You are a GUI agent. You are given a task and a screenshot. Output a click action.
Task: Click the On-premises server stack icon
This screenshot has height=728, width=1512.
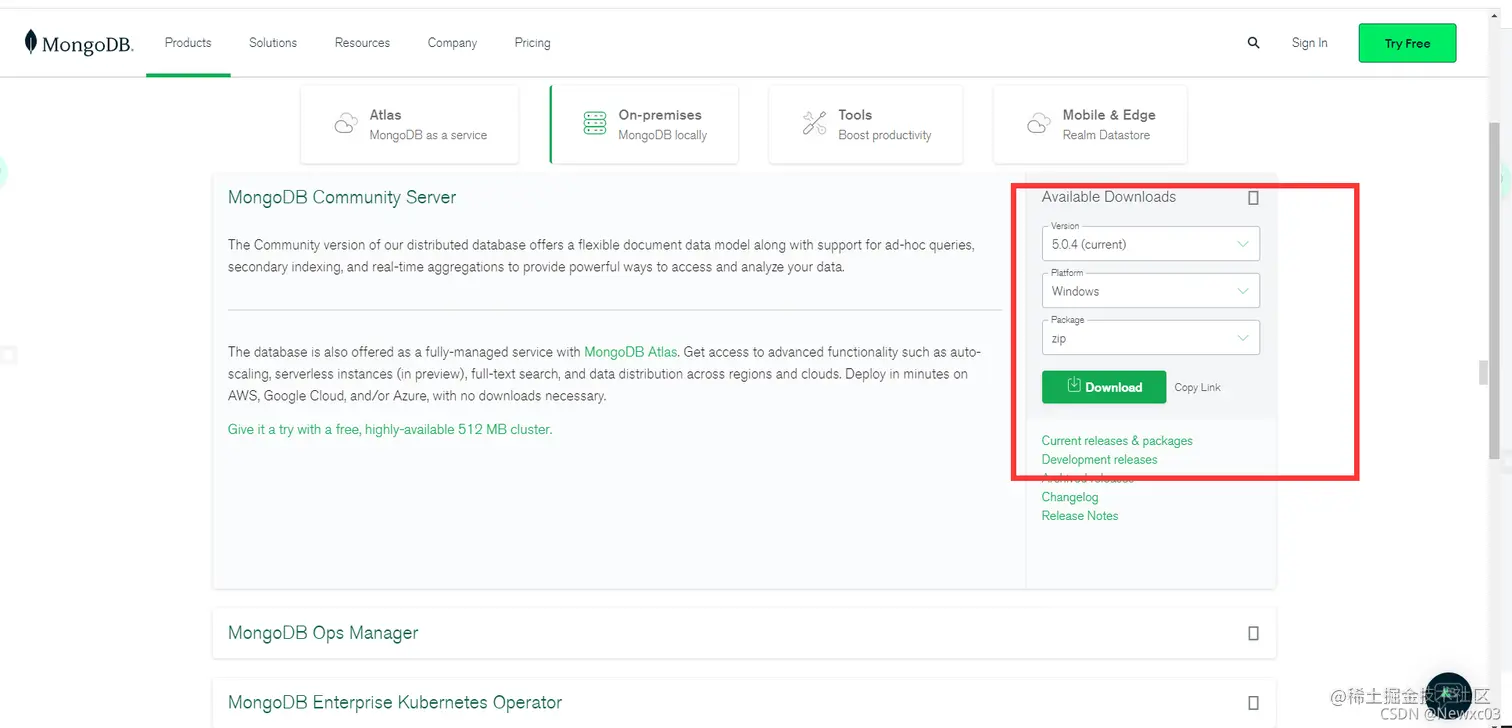click(x=595, y=124)
